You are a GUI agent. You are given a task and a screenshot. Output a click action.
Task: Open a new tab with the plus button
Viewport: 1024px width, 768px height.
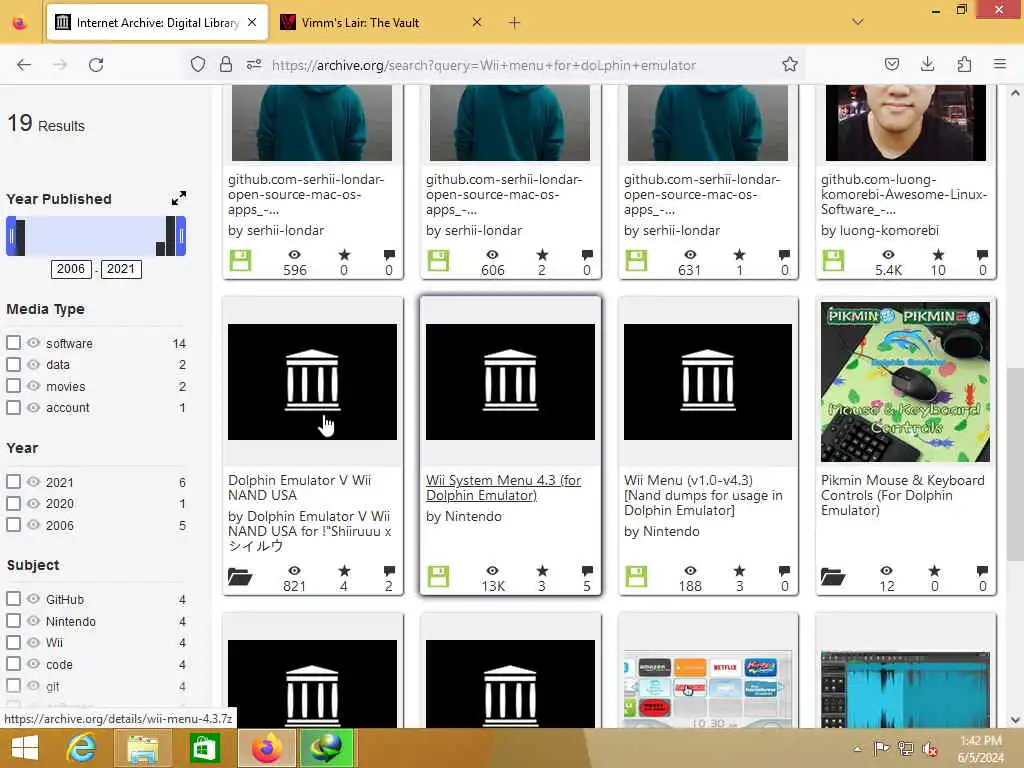tap(515, 23)
